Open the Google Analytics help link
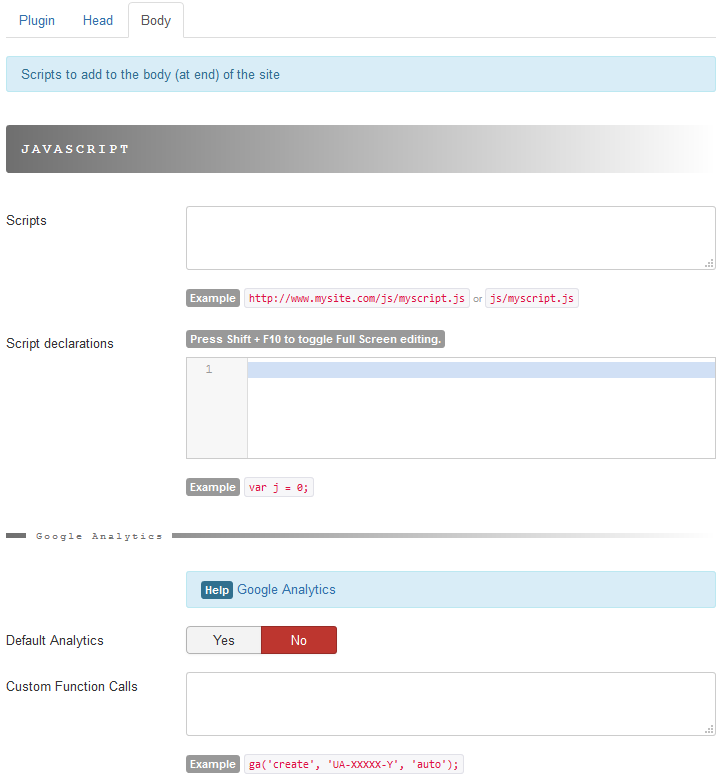The image size is (723, 780). pos(286,590)
